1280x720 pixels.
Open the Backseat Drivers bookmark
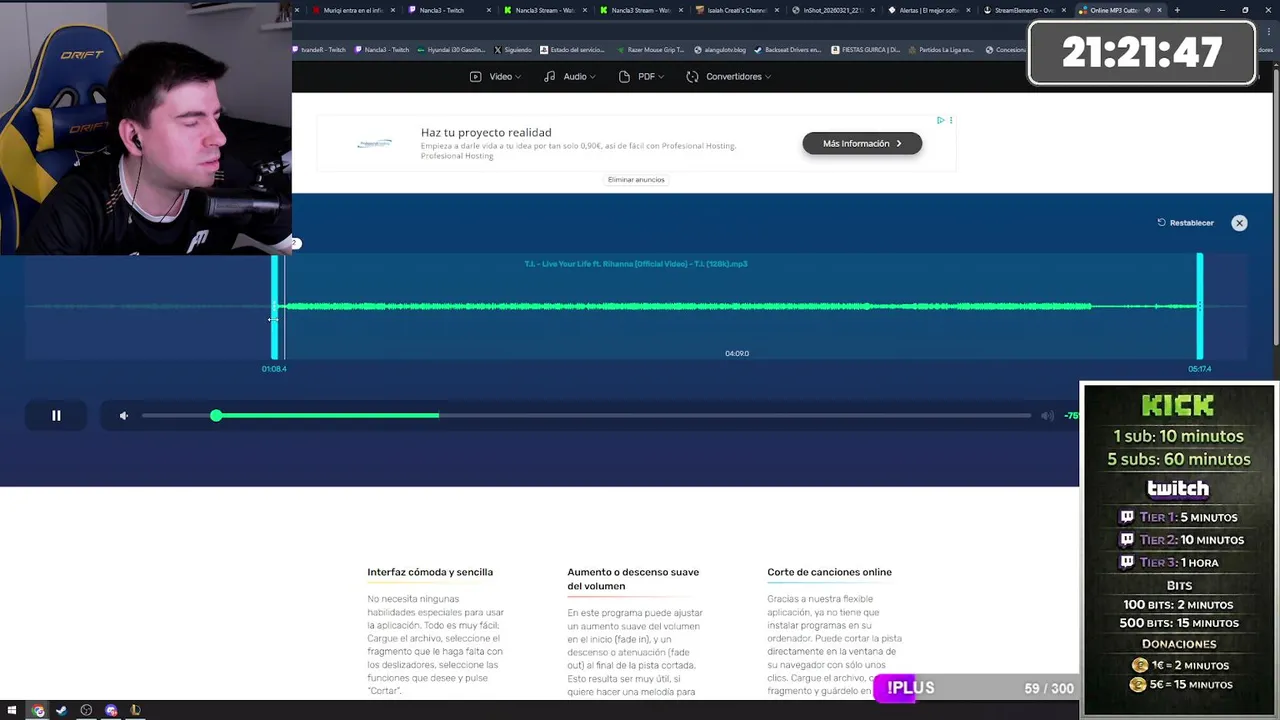pyautogui.click(x=787, y=49)
